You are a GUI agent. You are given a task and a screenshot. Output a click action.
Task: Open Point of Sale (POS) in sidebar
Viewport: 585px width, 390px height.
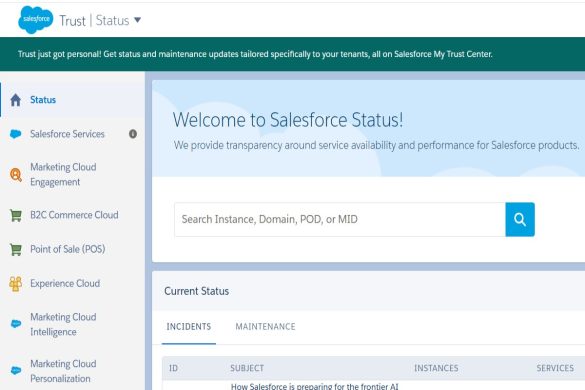point(68,249)
